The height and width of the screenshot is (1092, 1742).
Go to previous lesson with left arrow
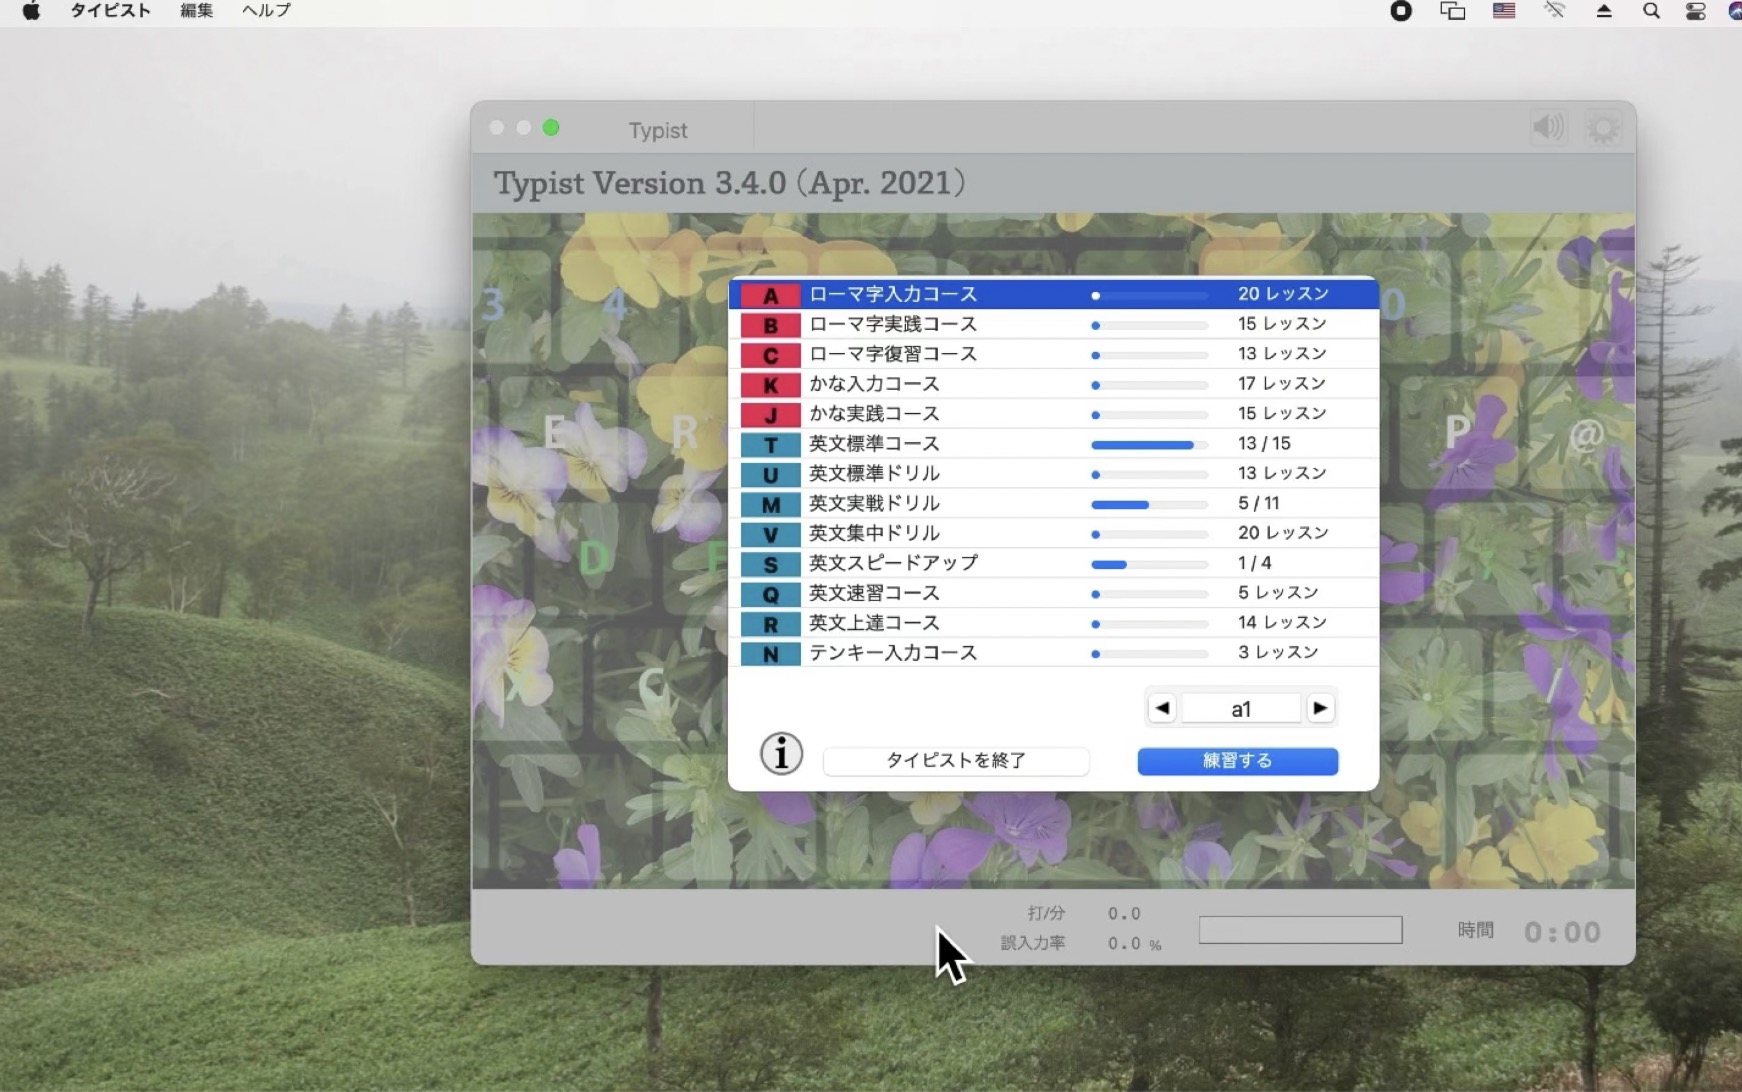pos(1162,708)
